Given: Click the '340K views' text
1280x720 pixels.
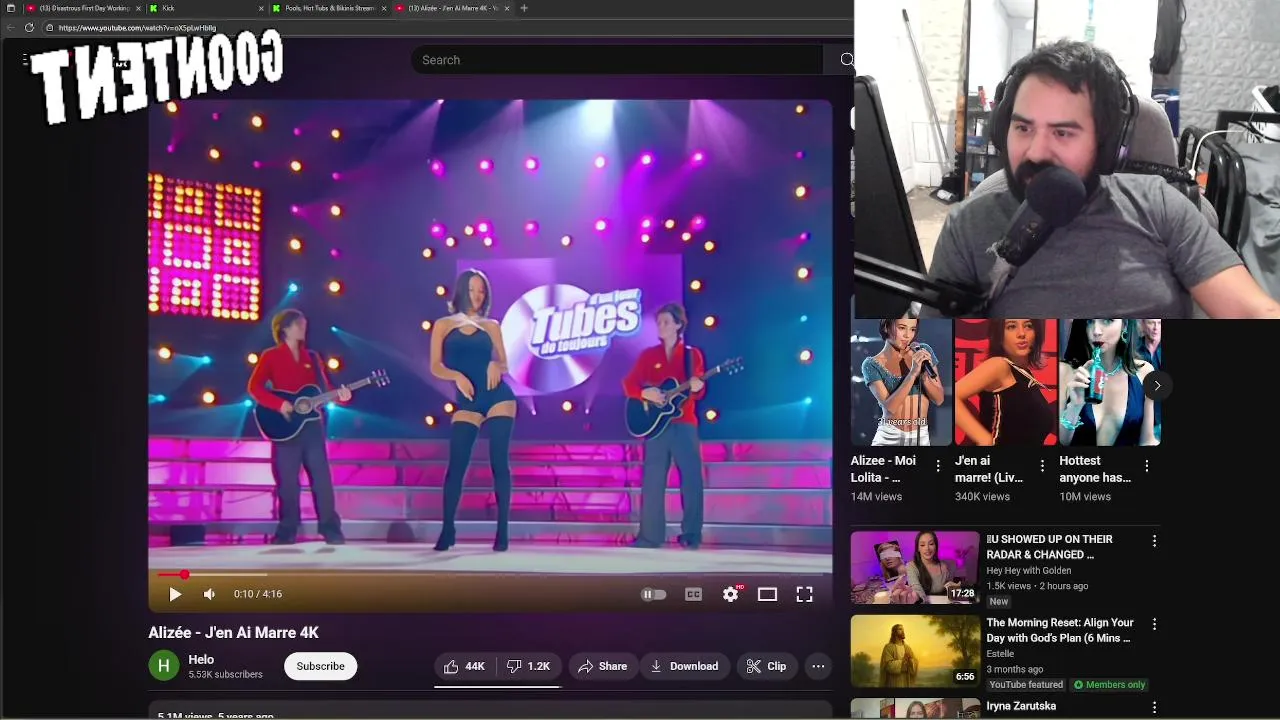Looking at the screenshot, I should click(982, 496).
